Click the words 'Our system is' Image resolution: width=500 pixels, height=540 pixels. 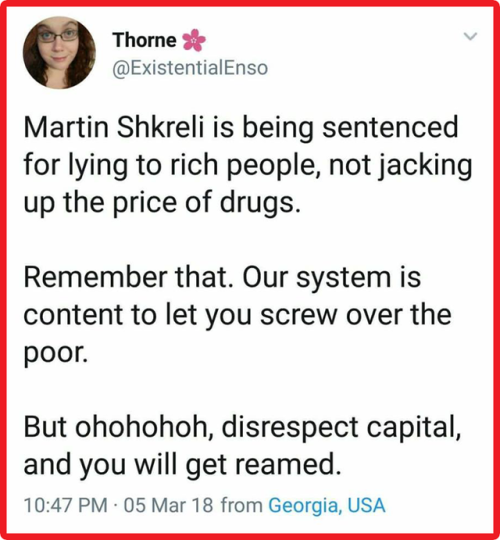click(332, 277)
